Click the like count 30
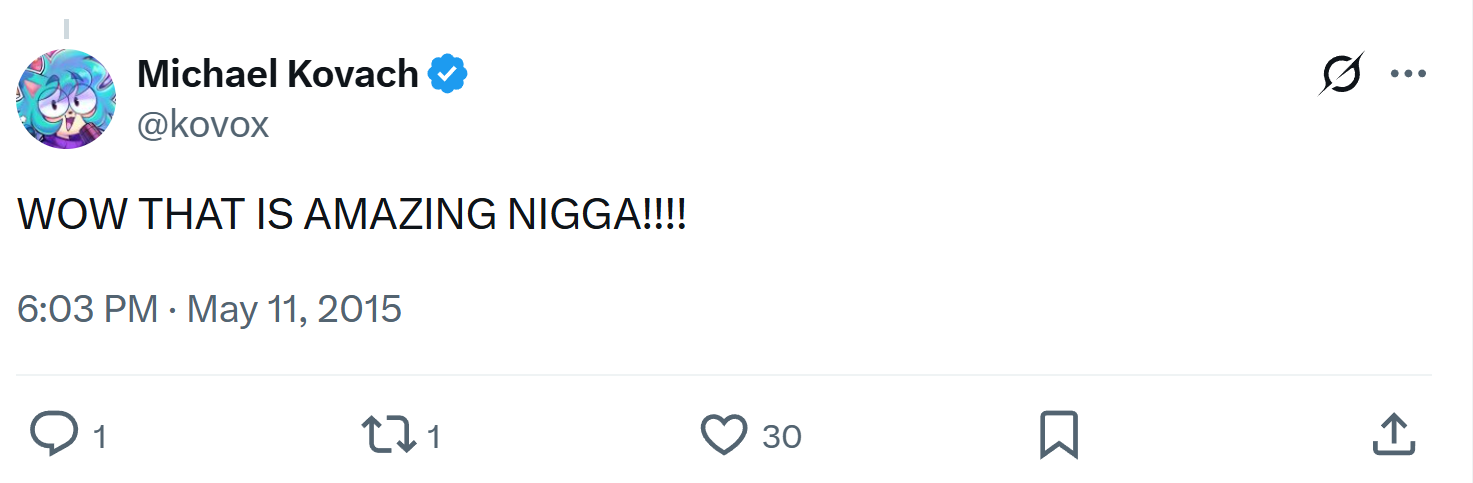This screenshot has height=483, width=1473. tap(782, 437)
